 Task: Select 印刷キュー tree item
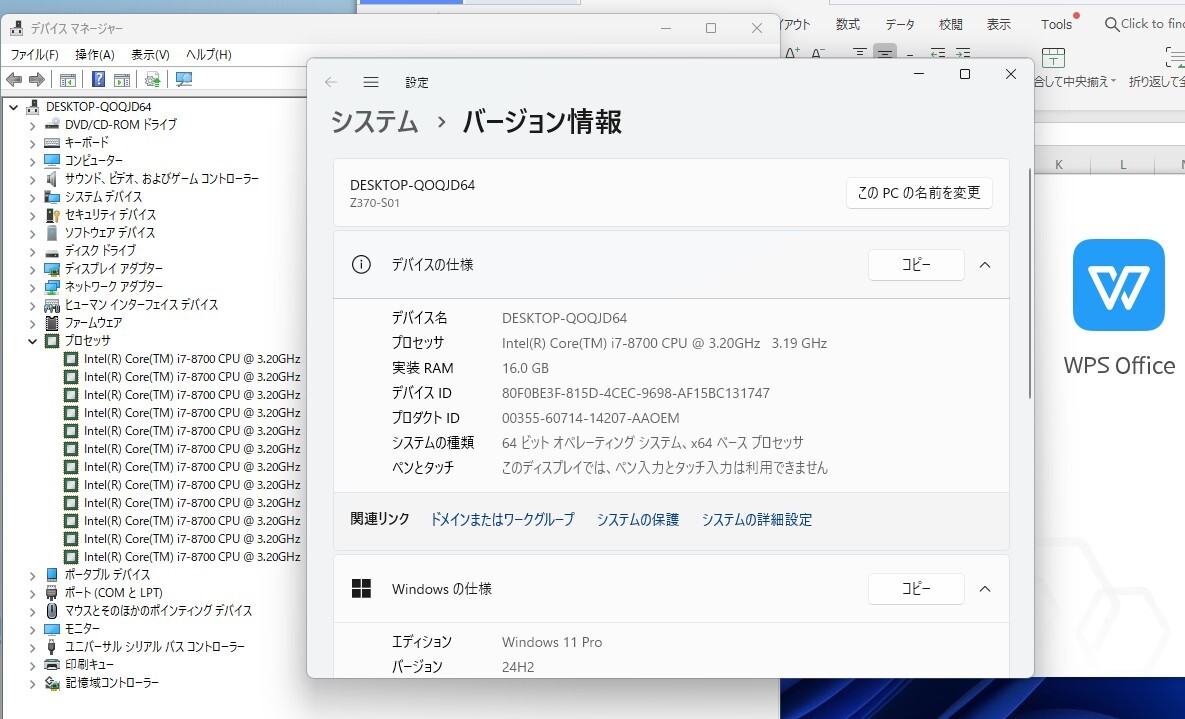(x=89, y=665)
